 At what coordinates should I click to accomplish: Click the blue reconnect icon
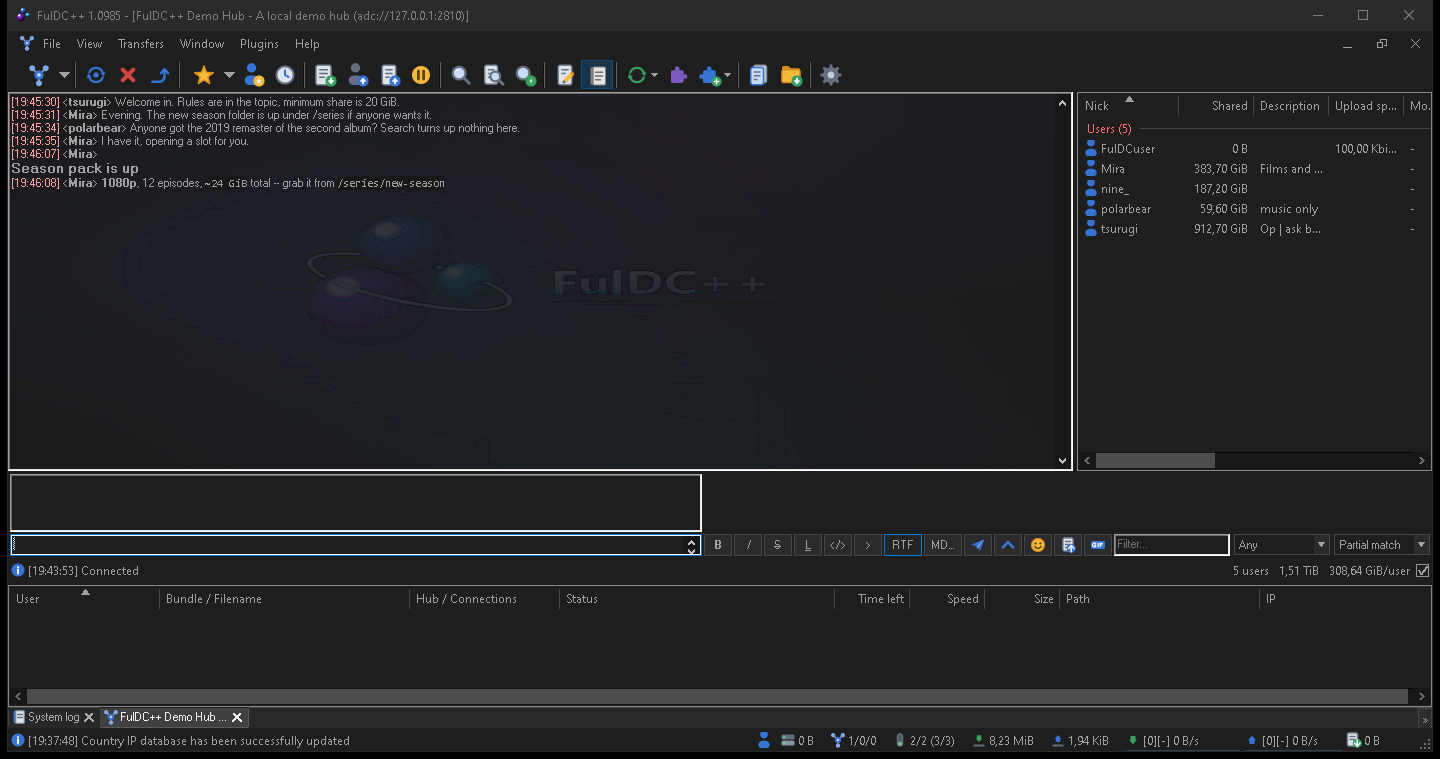point(96,75)
